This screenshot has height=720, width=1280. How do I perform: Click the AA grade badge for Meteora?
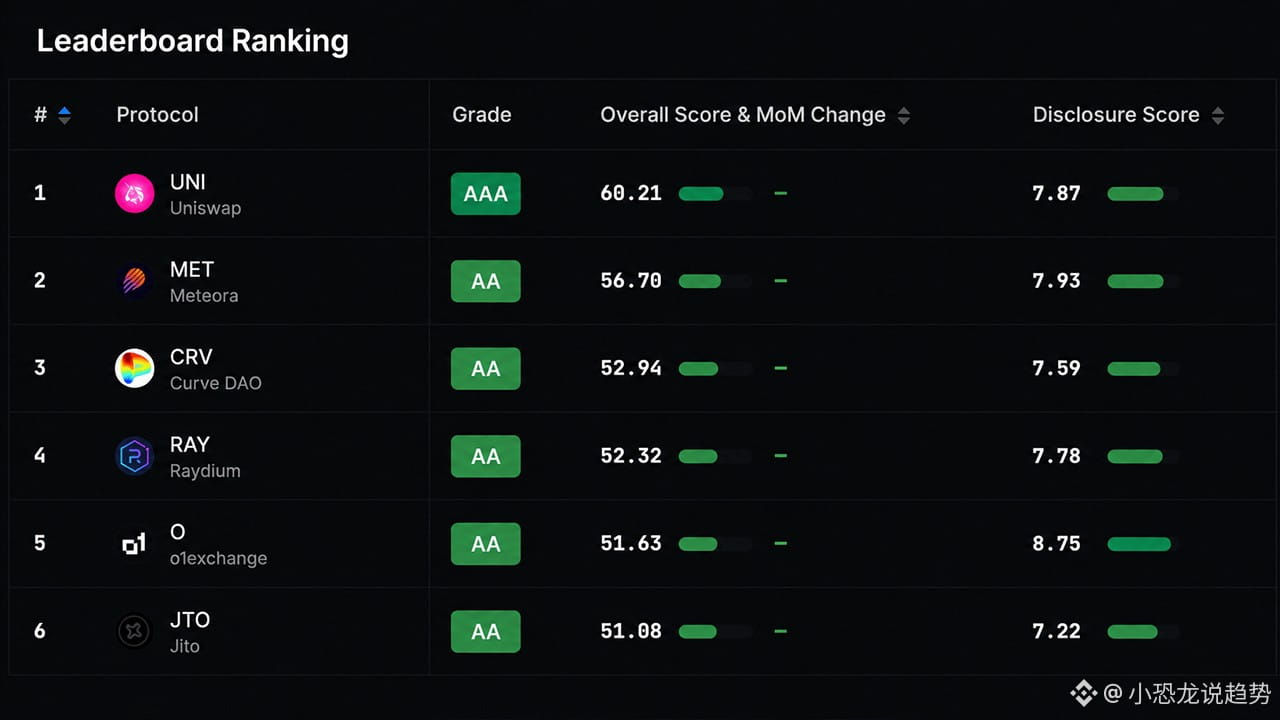(485, 281)
